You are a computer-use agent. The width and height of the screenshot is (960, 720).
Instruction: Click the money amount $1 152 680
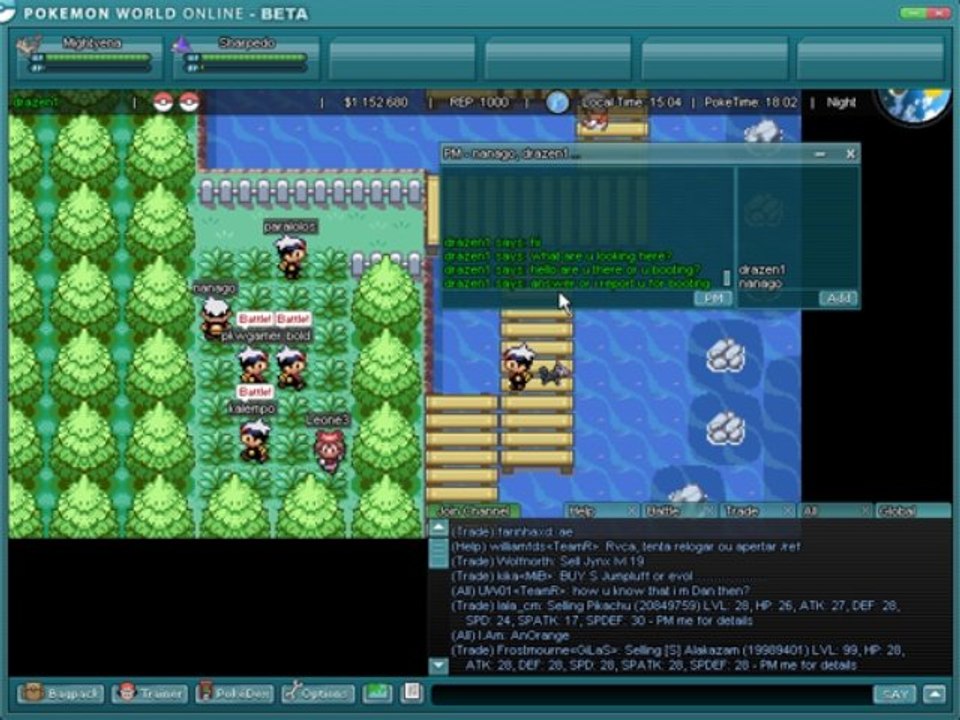[x=375, y=102]
